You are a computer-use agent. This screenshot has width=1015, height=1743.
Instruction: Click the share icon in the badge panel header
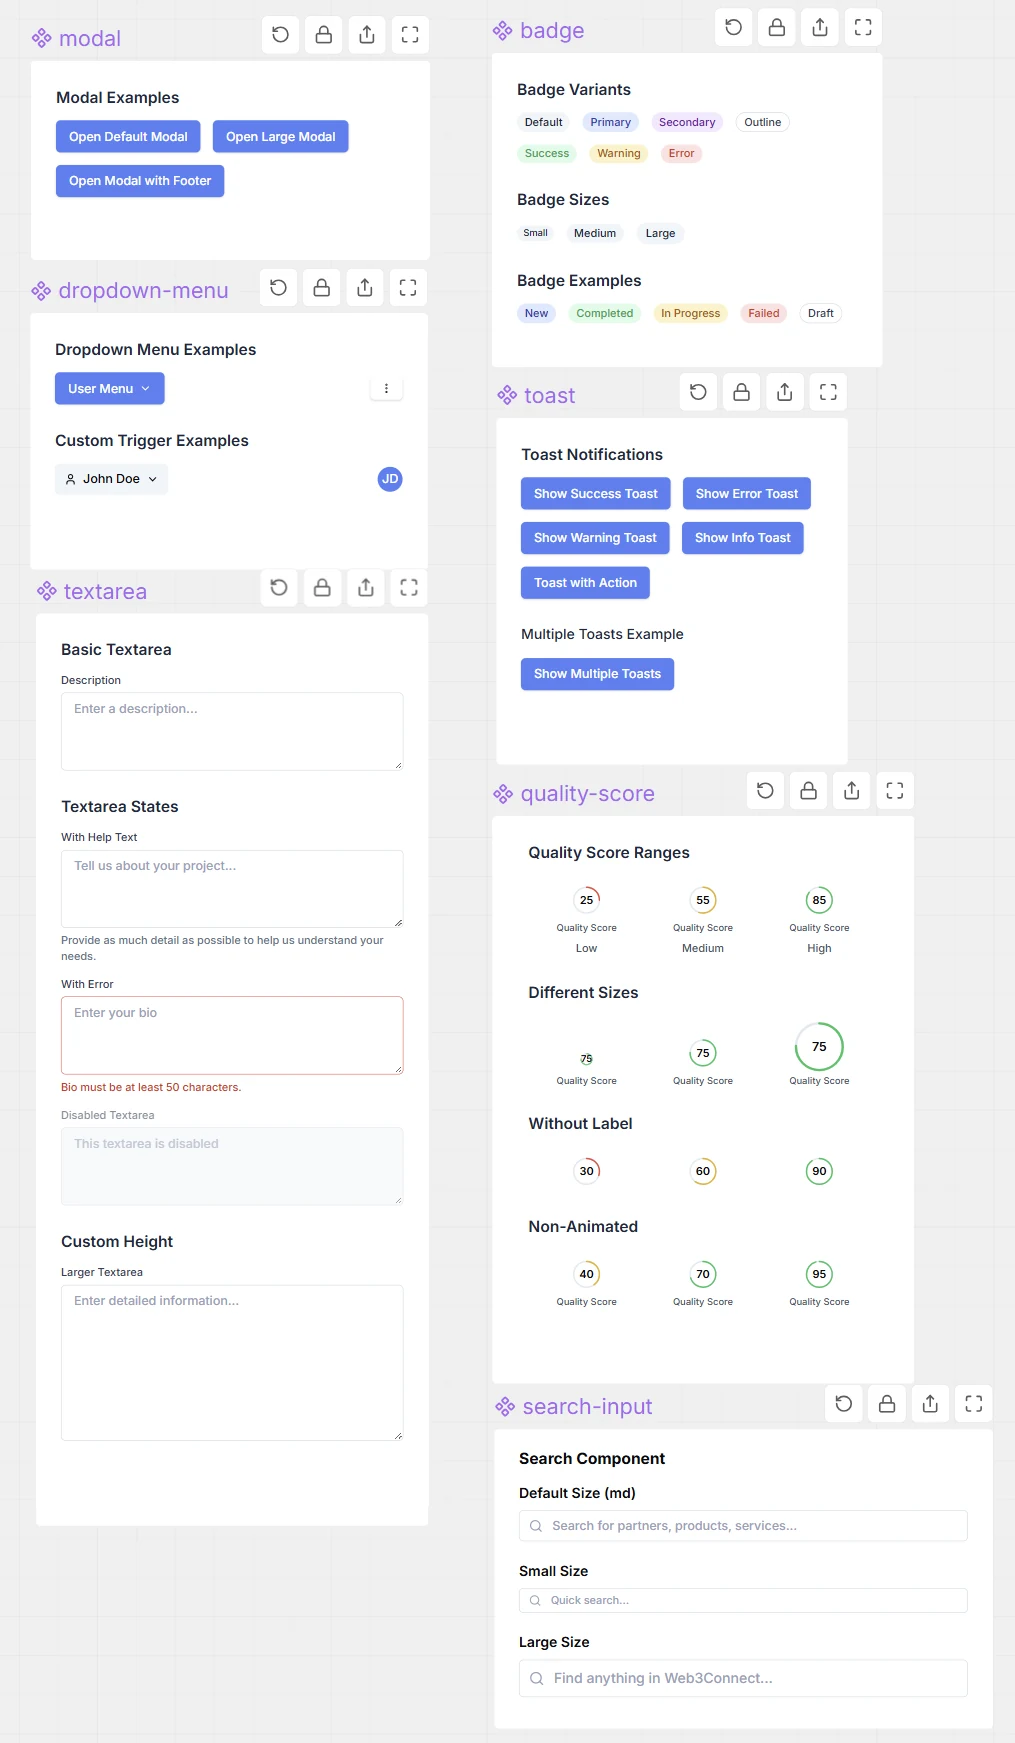(x=820, y=27)
